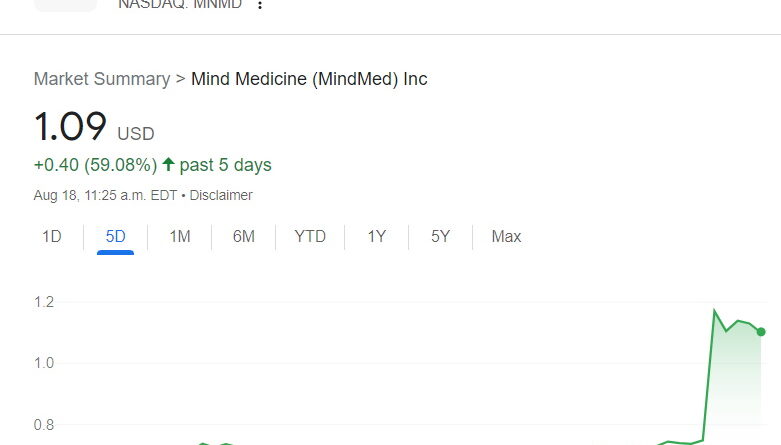Viewport: 781px width, 445px height.
Task: Switch to the 5Y chart range
Action: 440,237
